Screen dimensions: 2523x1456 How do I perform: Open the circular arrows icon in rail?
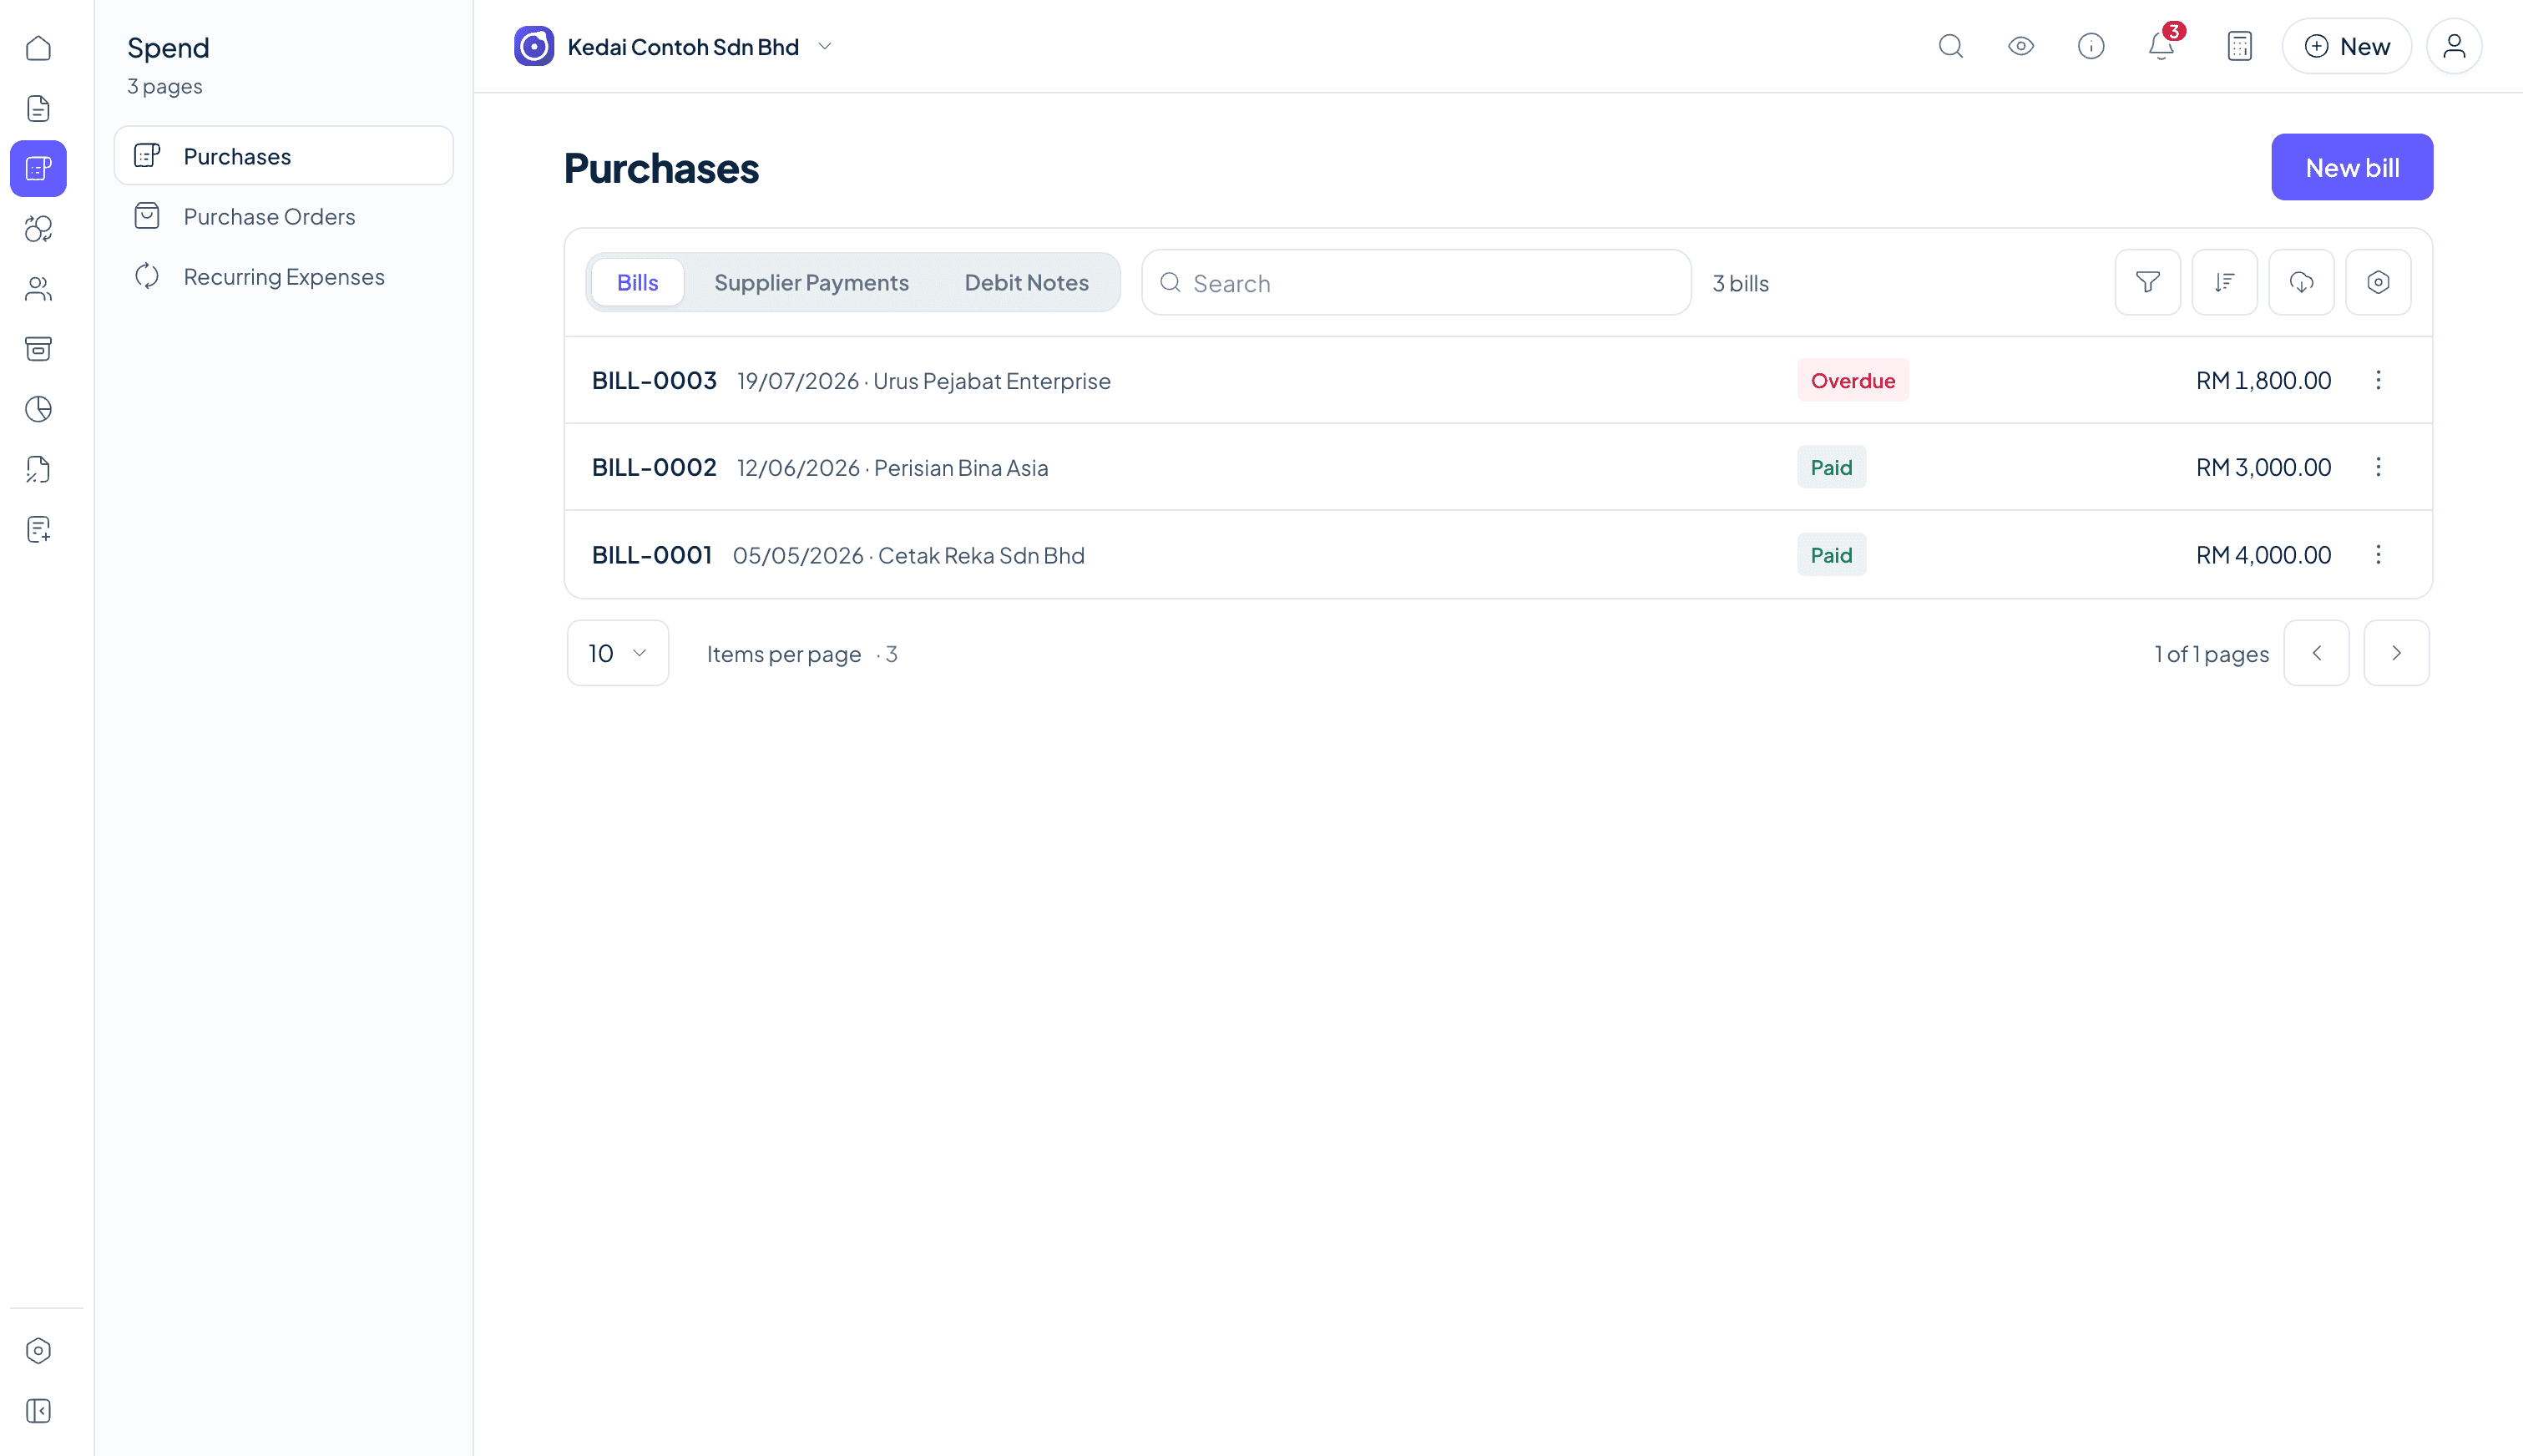[x=38, y=229]
